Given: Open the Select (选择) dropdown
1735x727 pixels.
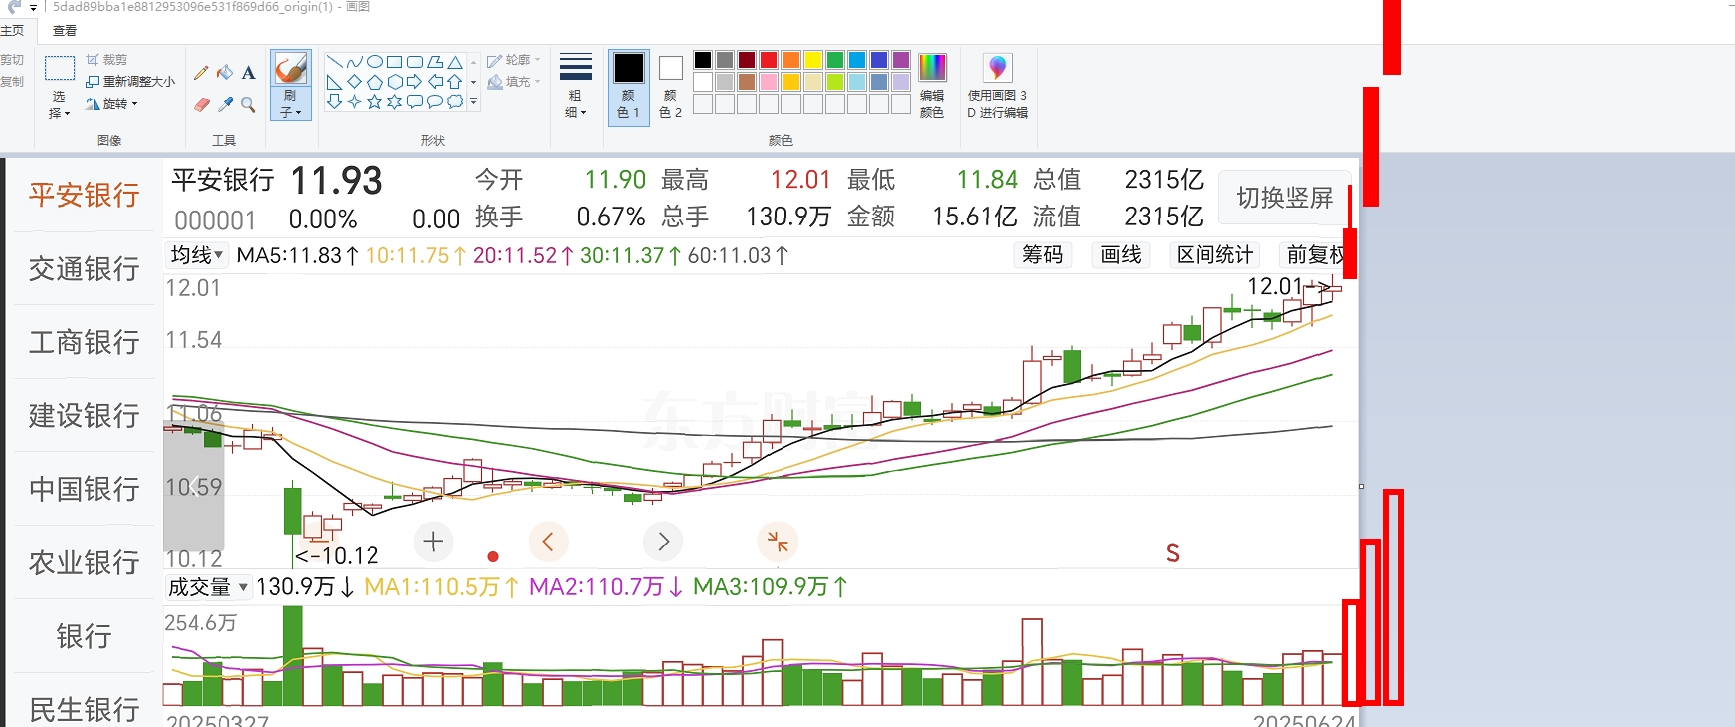Looking at the screenshot, I should click(x=60, y=105).
